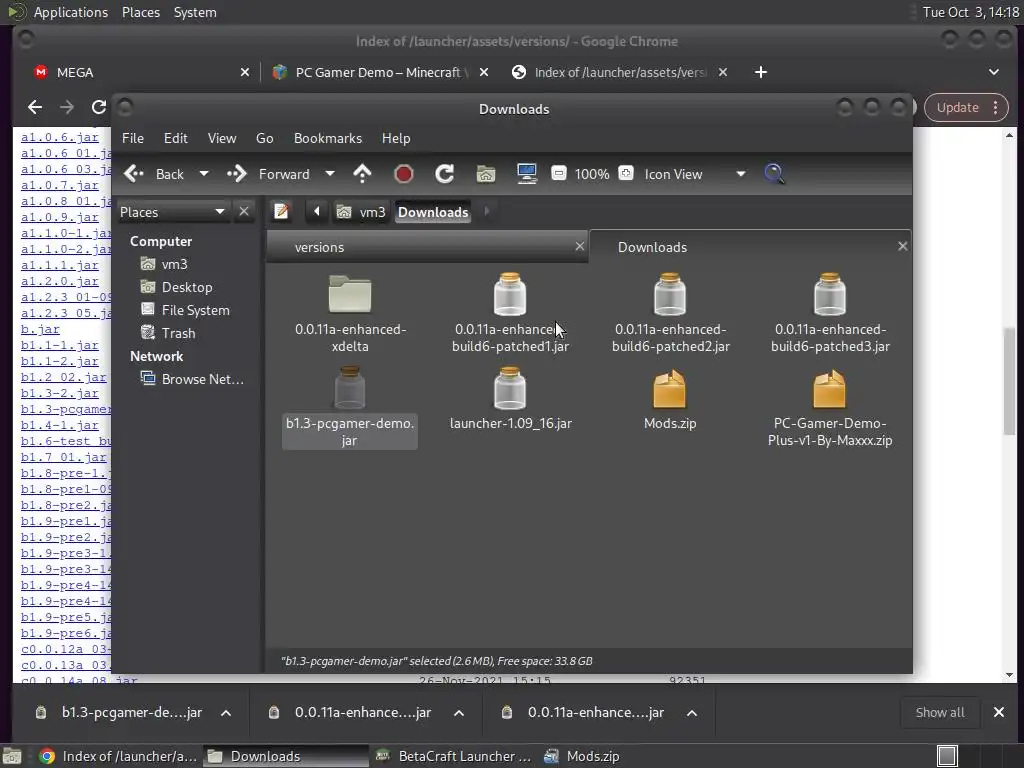
Task: Zoom in with the plus icon
Action: (626, 173)
